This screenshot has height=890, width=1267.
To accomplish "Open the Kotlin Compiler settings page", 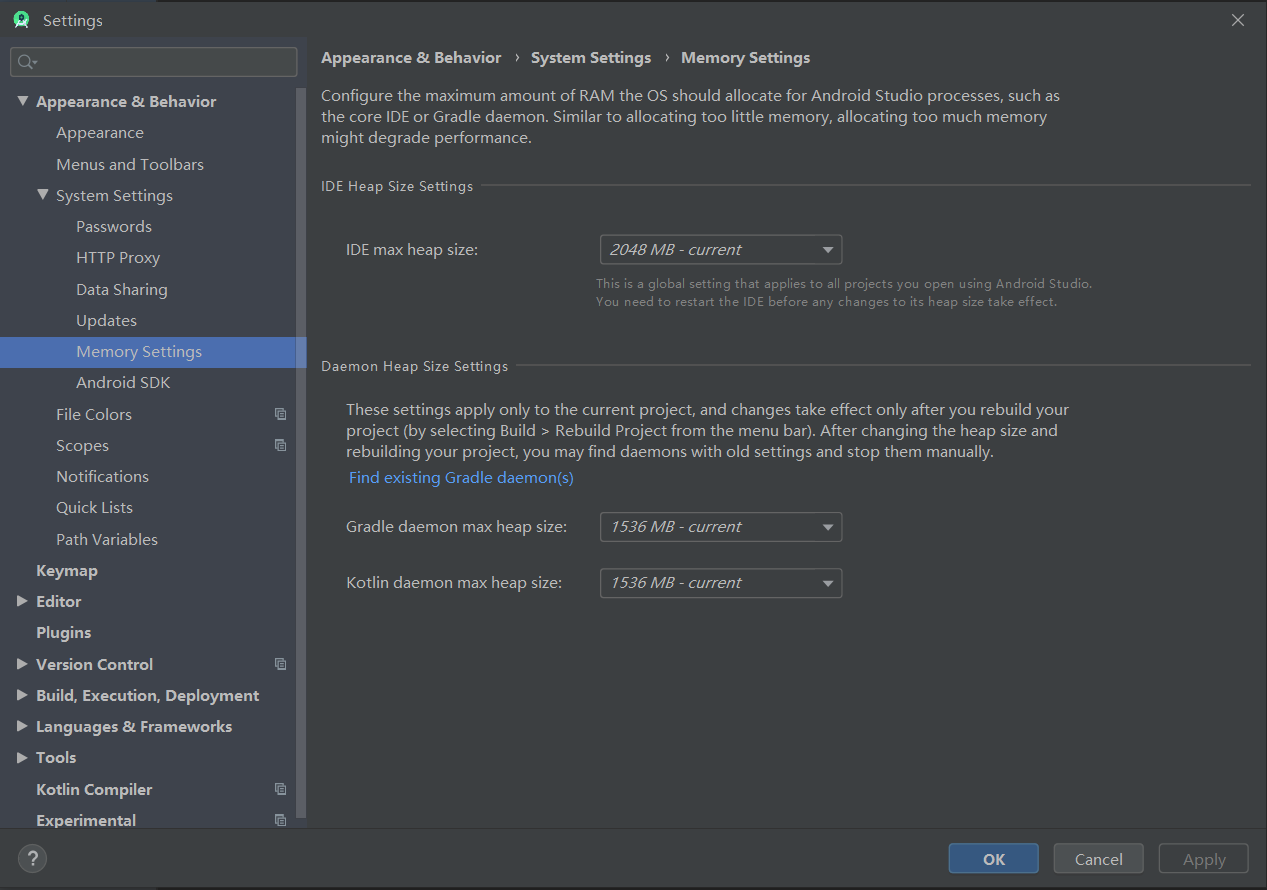I will click(94, 789).
